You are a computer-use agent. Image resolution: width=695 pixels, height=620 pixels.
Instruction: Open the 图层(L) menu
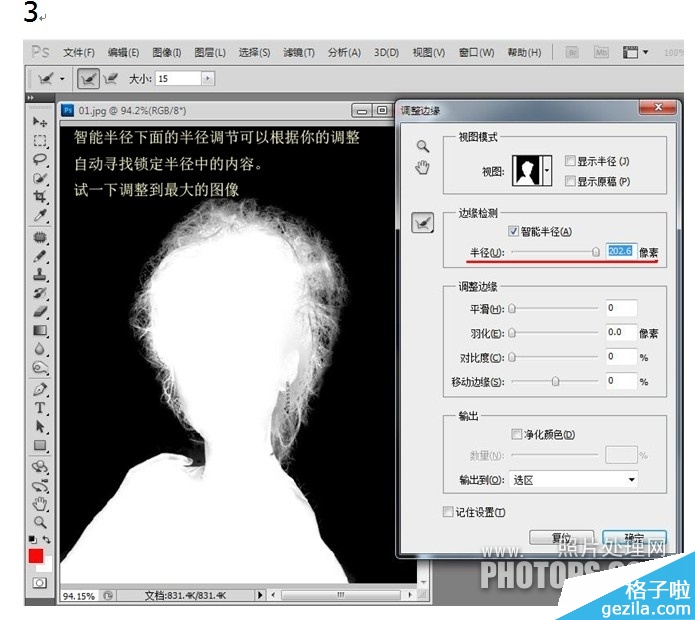[210, 53]
